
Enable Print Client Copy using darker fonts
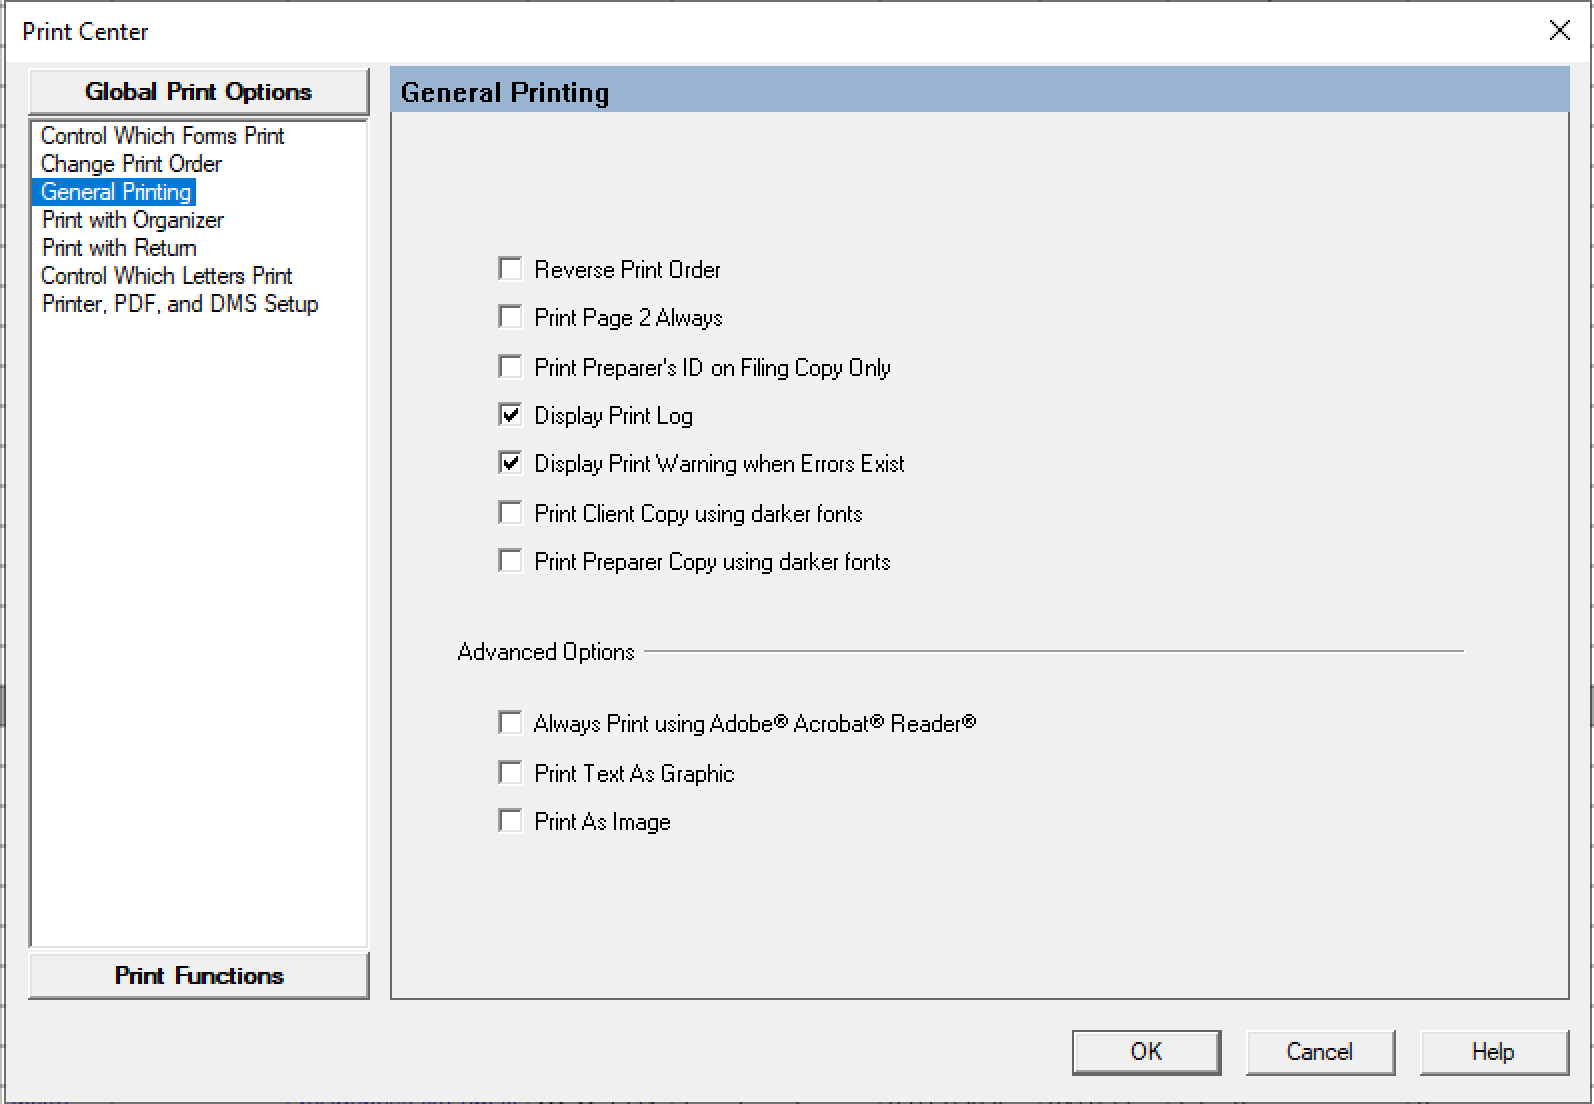click(510, 513)
